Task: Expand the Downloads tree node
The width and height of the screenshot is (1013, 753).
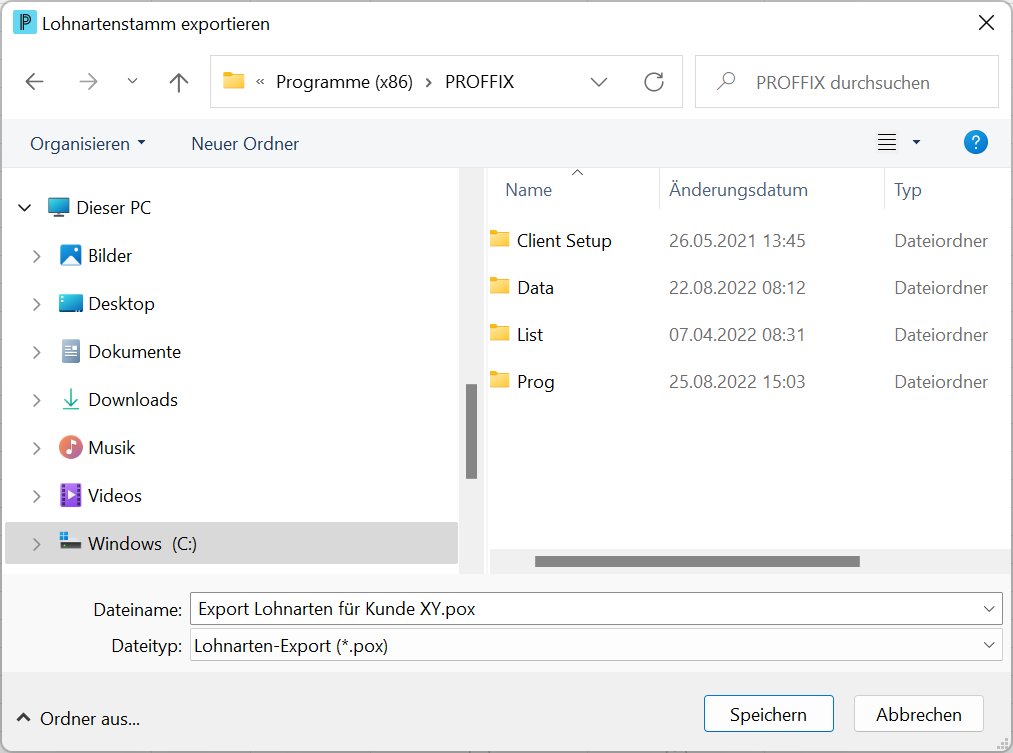Action: [x=37, y=400]
